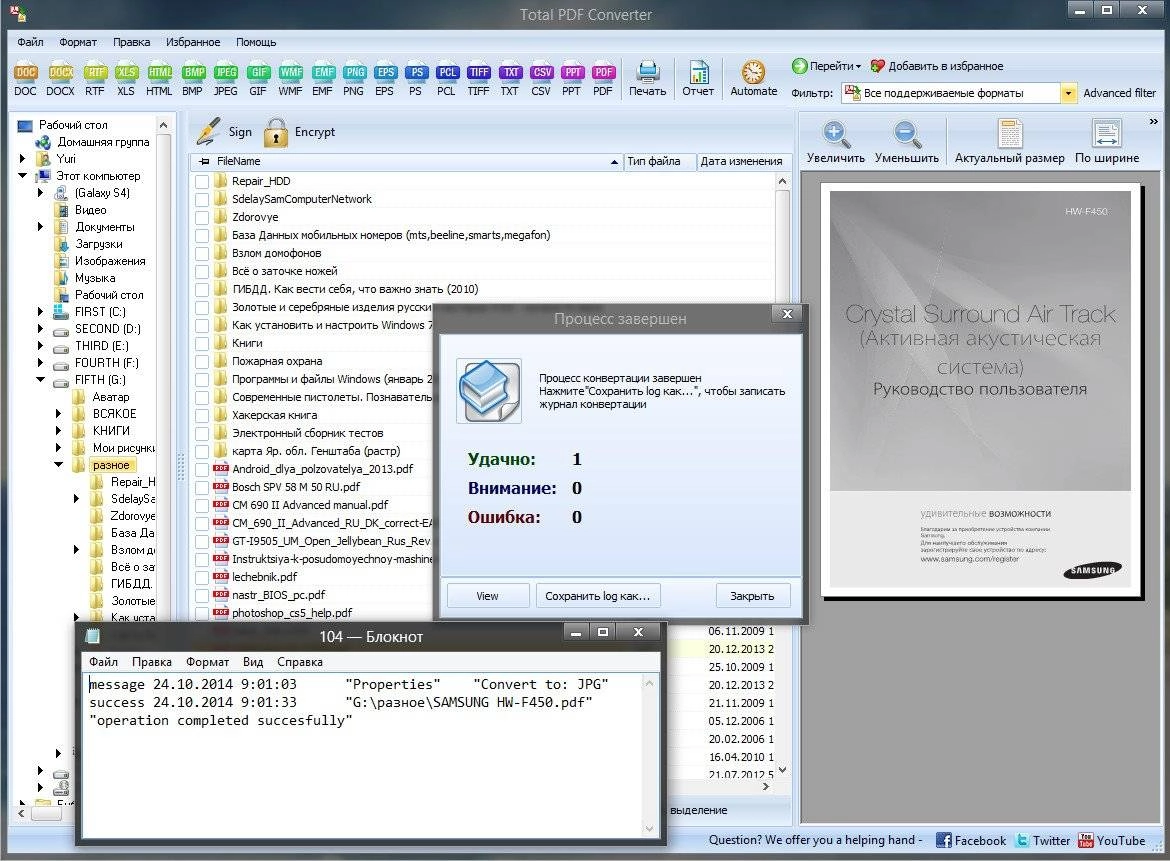This screenshot has height=861, width=1170.
Task: Check Android_dlya_polzovatelya_2013.pdf checkbox
Action: coord(201,469)
